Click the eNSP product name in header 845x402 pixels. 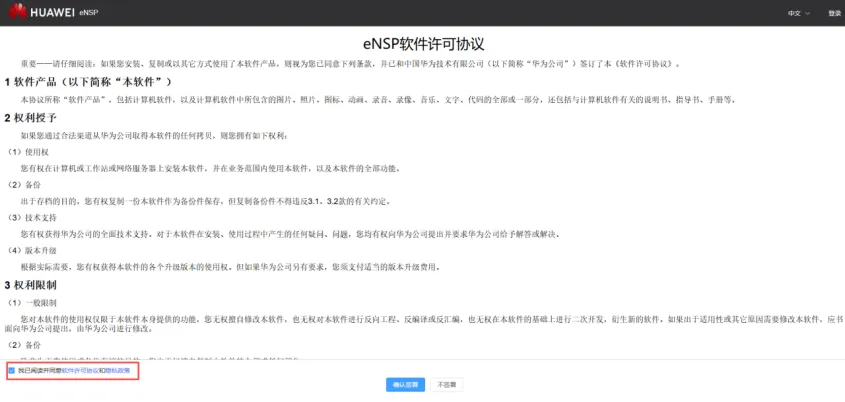88,12
